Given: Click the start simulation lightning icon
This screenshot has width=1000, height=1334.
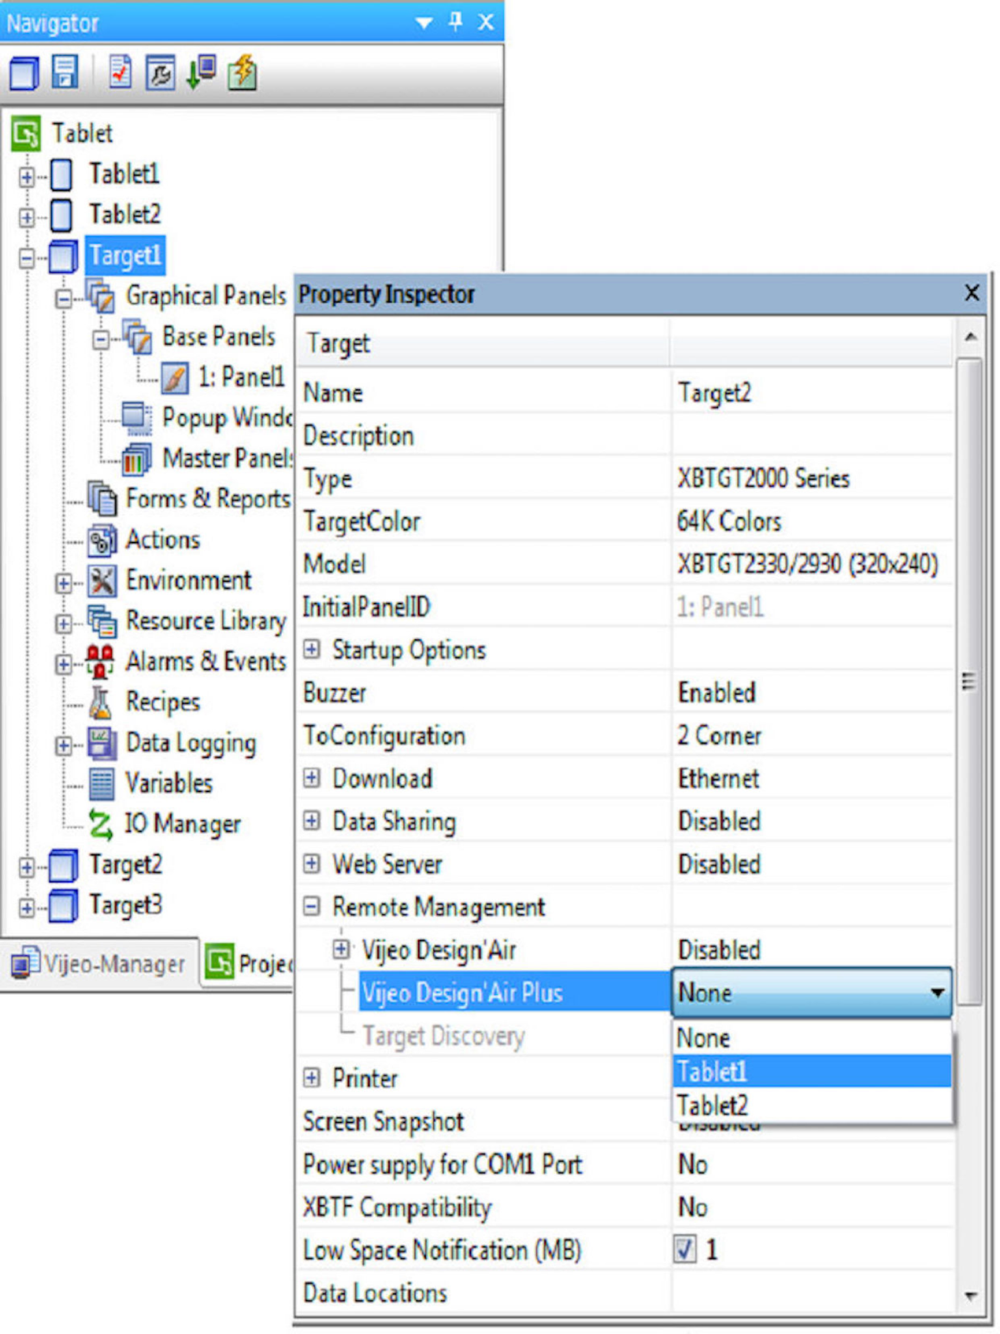Looking at the screenshot, I should pyautogui.click(x=242, y=72).
